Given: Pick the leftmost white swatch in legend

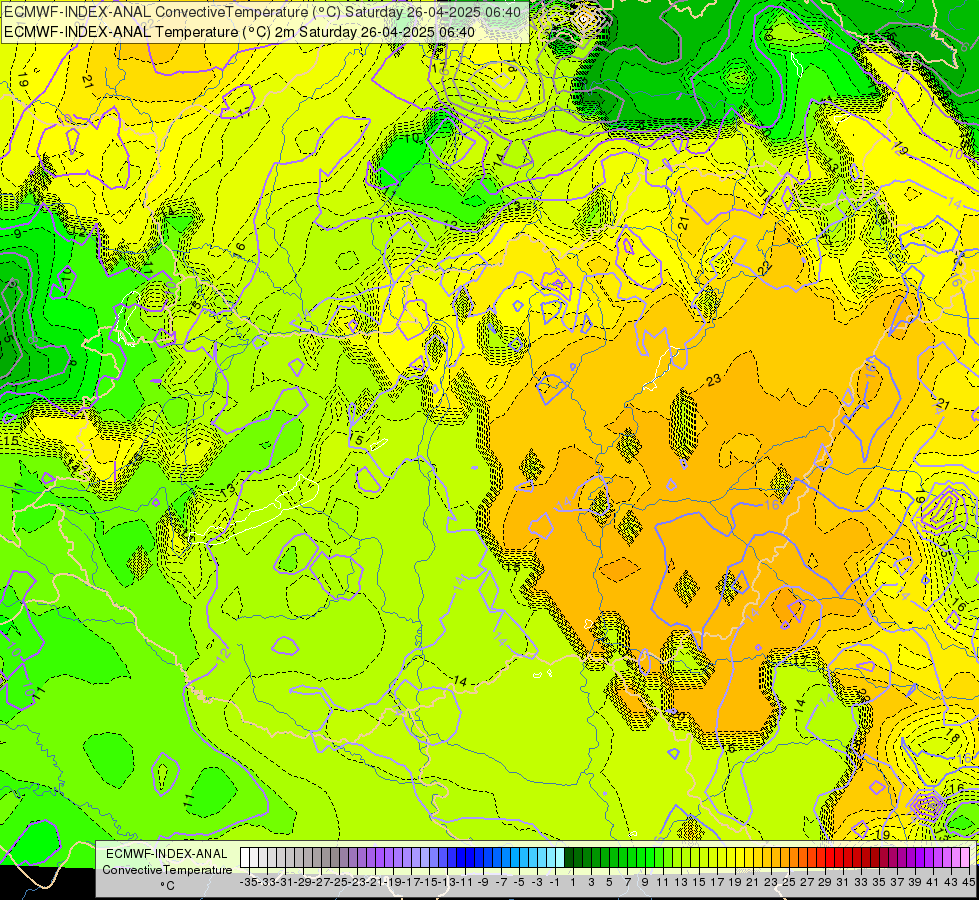Looking at the screenshot, I should click(245, 858).
